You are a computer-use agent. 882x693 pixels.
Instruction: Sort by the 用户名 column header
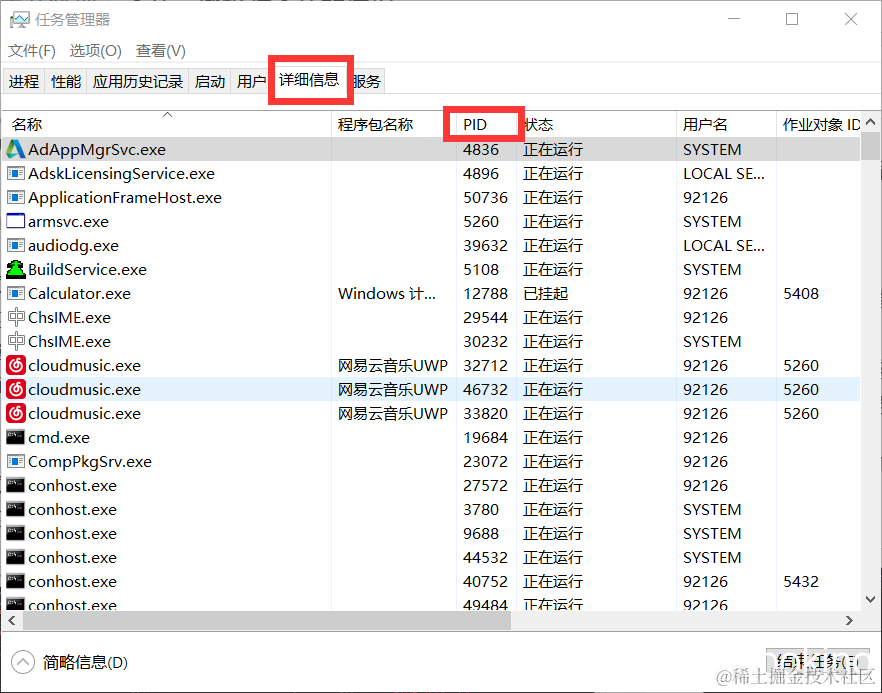coord(726,124)
